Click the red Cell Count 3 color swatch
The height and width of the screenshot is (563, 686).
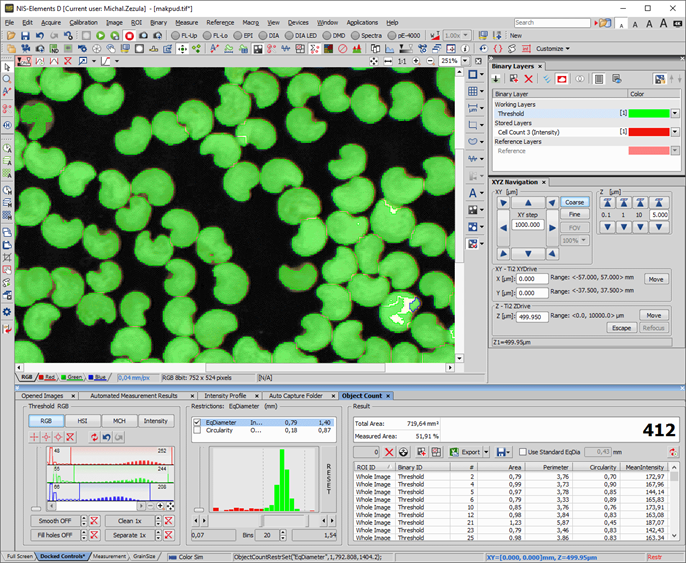point(648,132)
